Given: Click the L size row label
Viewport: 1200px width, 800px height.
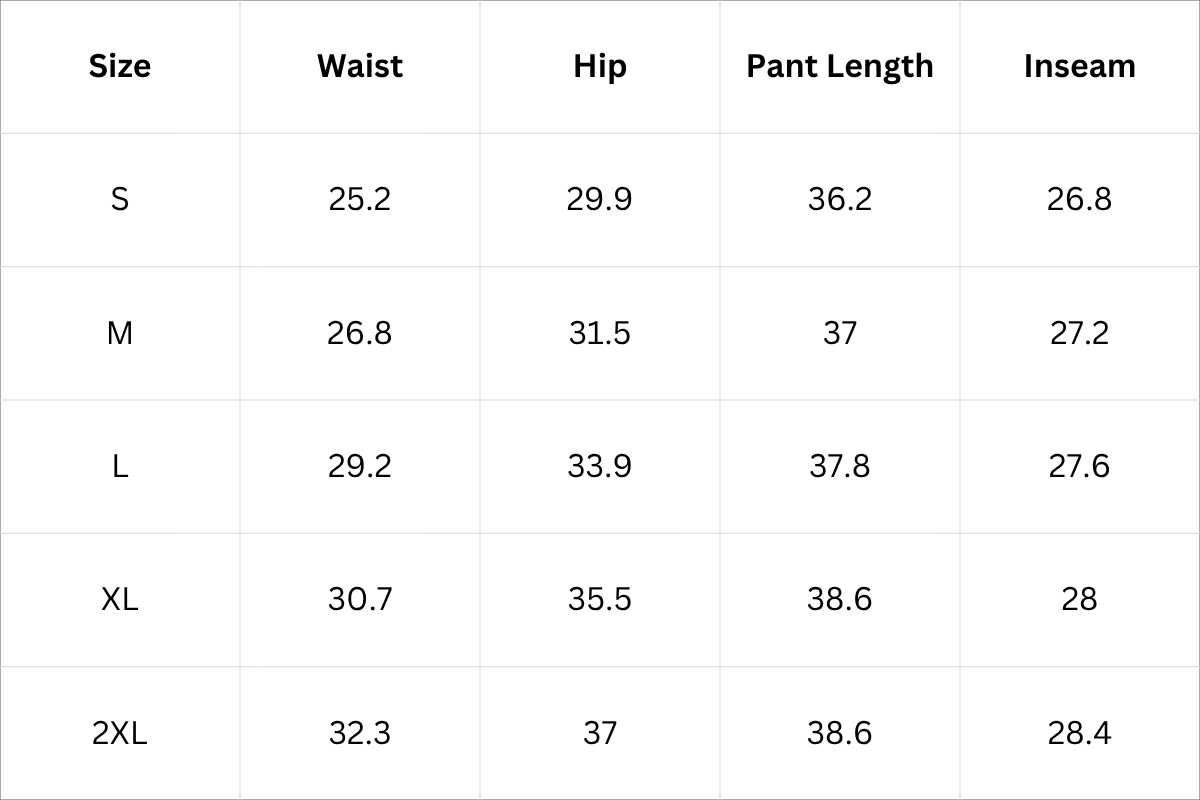Looking at the screenshot, I should [x=120, y=466].
